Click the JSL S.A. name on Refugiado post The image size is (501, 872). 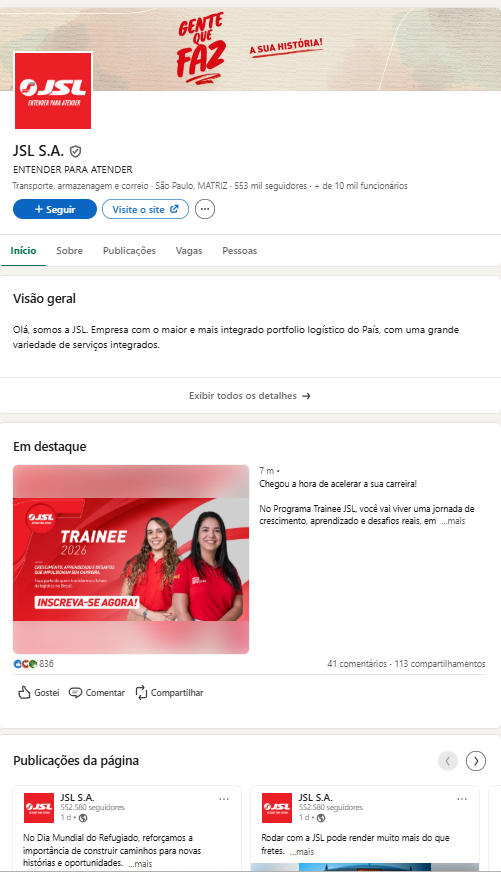77,797
